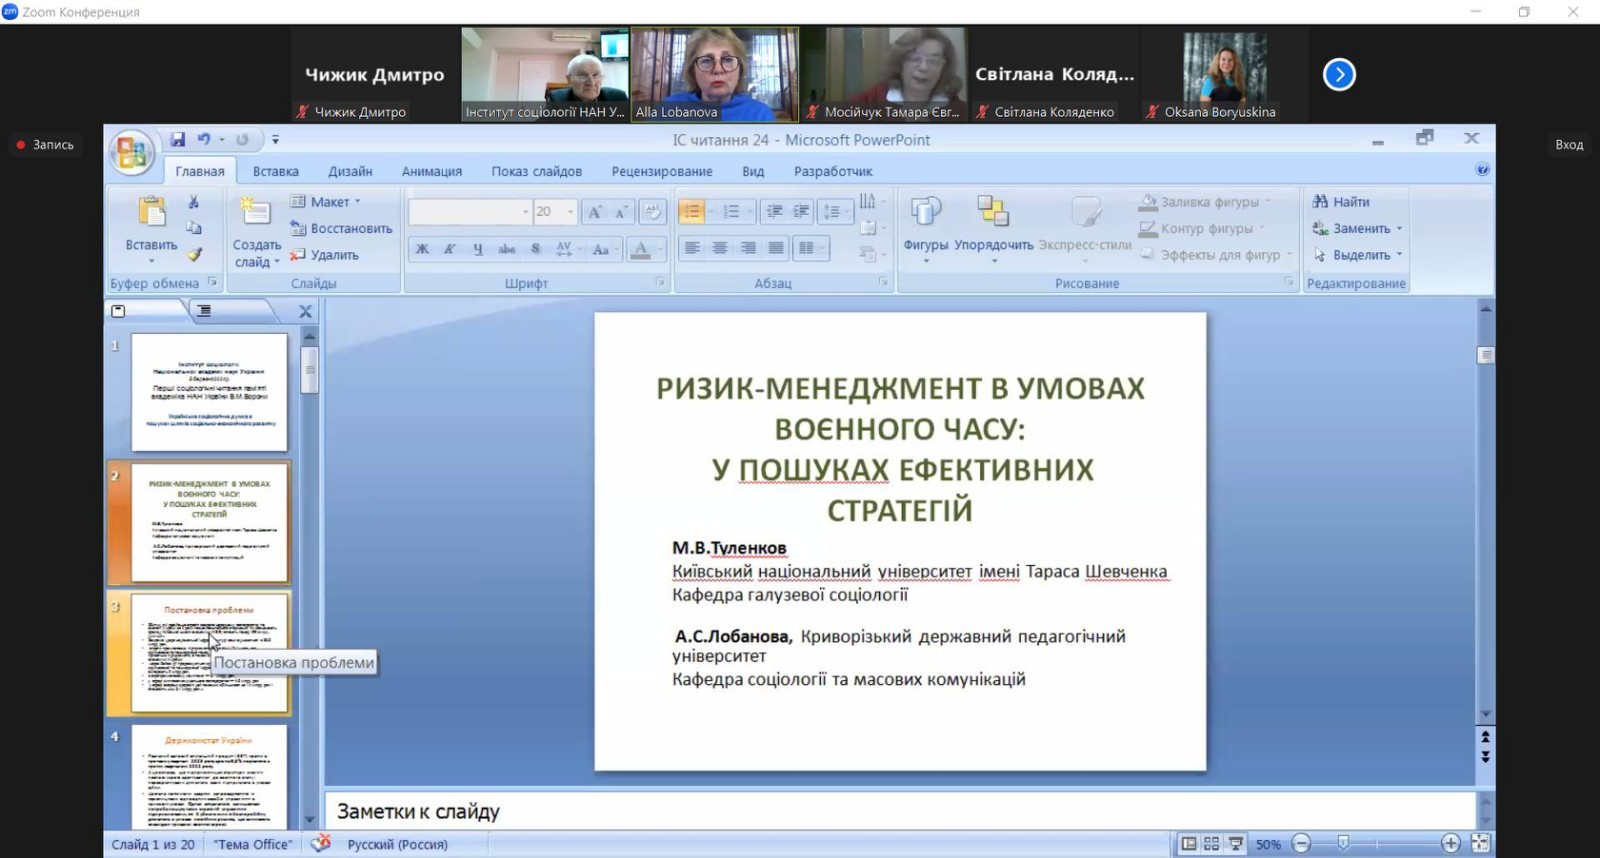The width and height of the screenshot is (1600, 858).
Task: Open the Фигуры shapes gallery
Action: coord(926,228)
